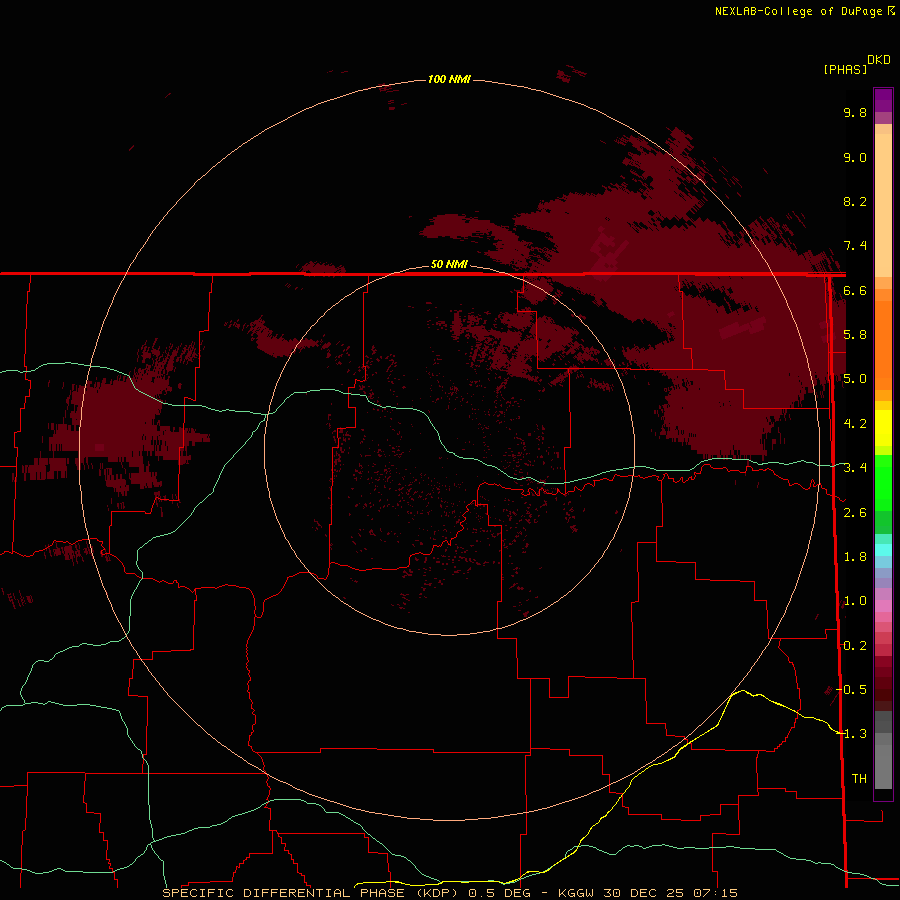This screenshot has height=900, width=900.
Task: Click the 5.8 scale value
Action: [855, 335]
